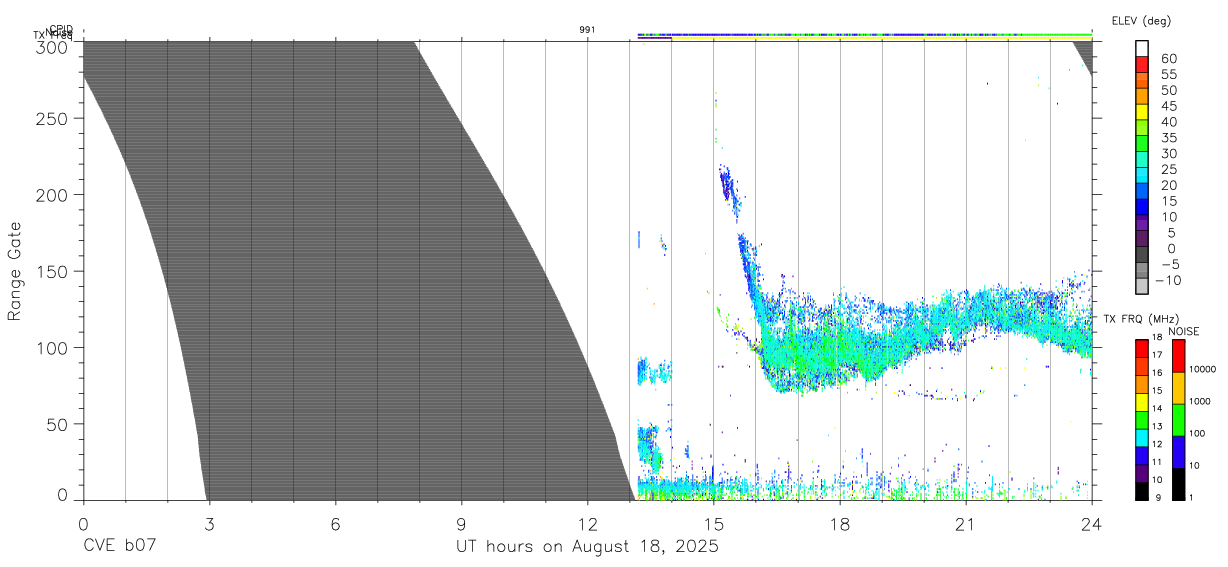The image size is (1228, 567).
Task: Select the black 9–10 swatch in TX FRQ bar
Action: coord(1141,491)
